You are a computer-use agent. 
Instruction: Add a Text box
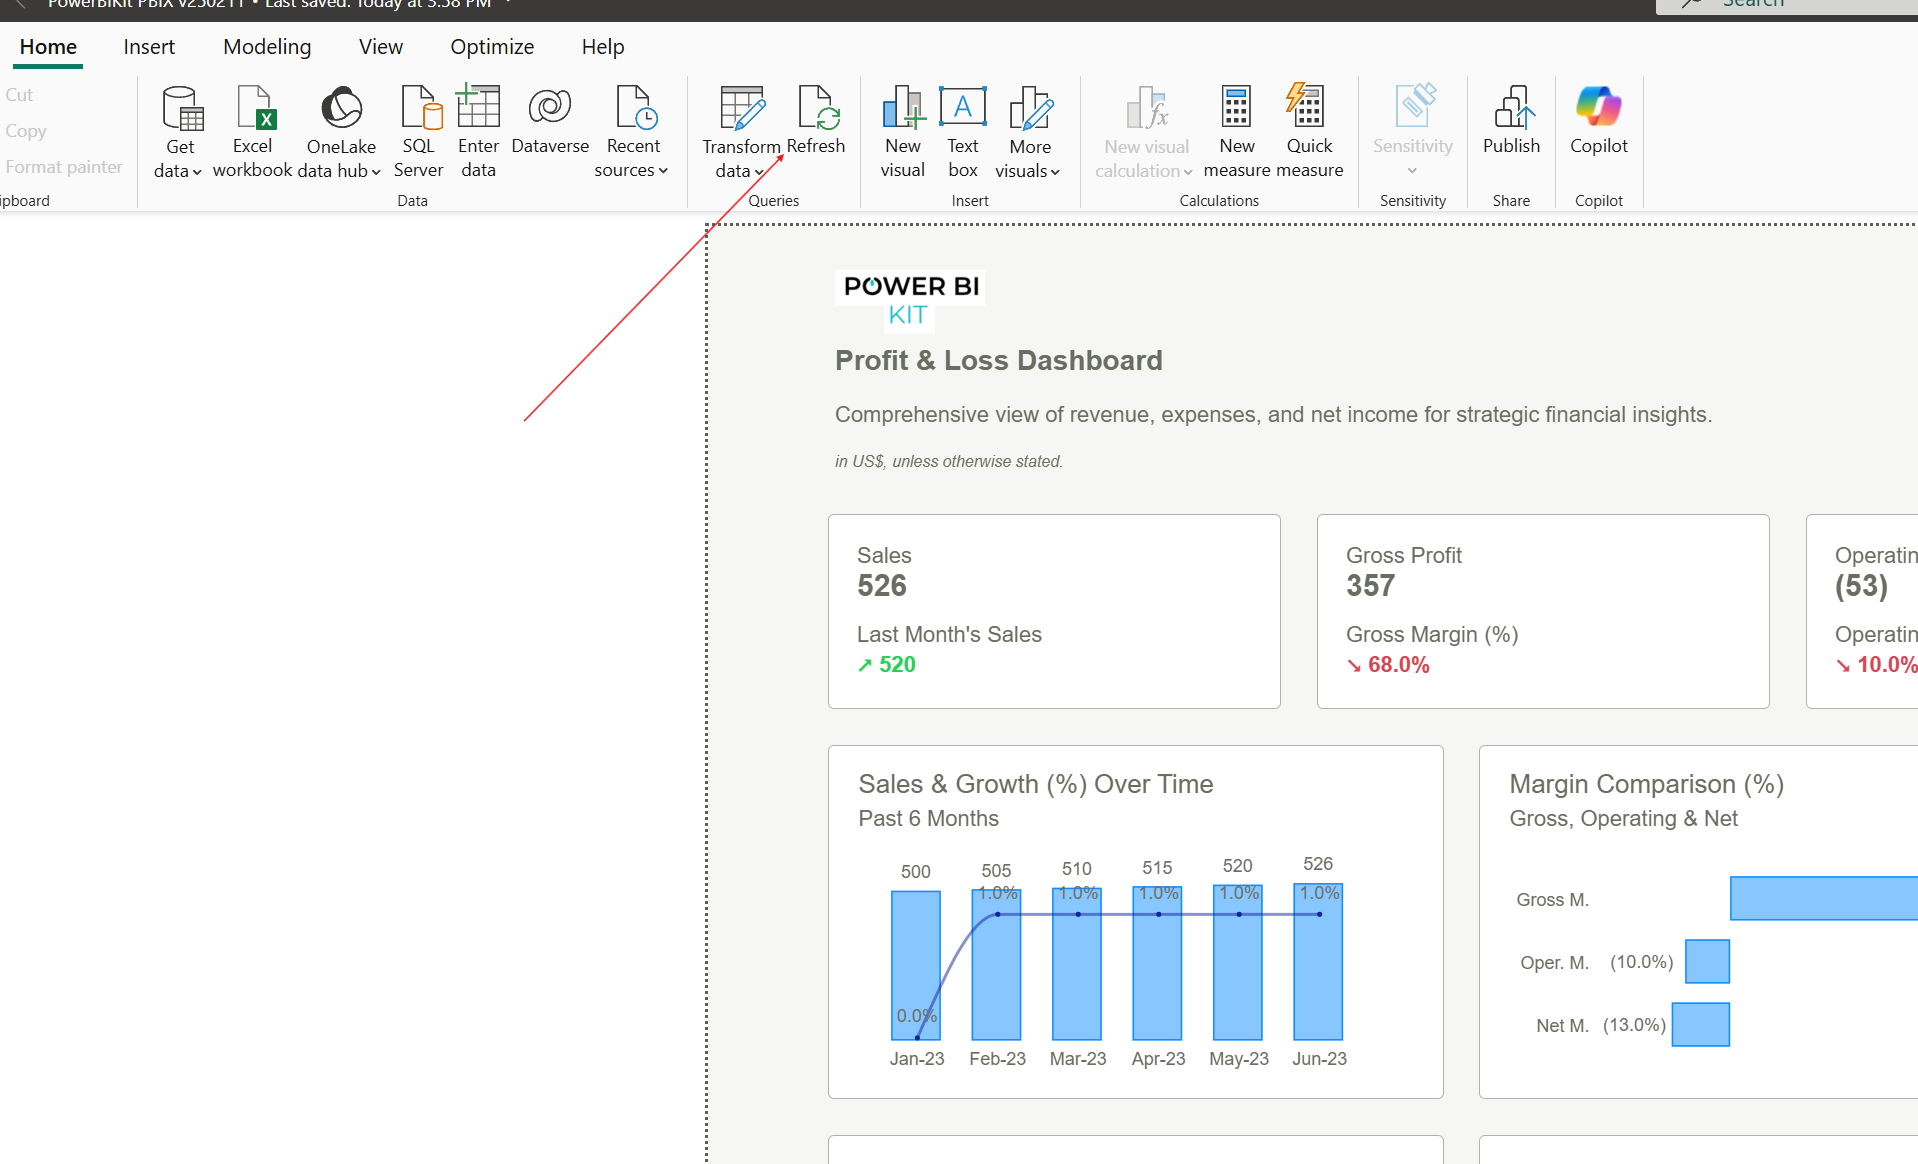[963, 132]
